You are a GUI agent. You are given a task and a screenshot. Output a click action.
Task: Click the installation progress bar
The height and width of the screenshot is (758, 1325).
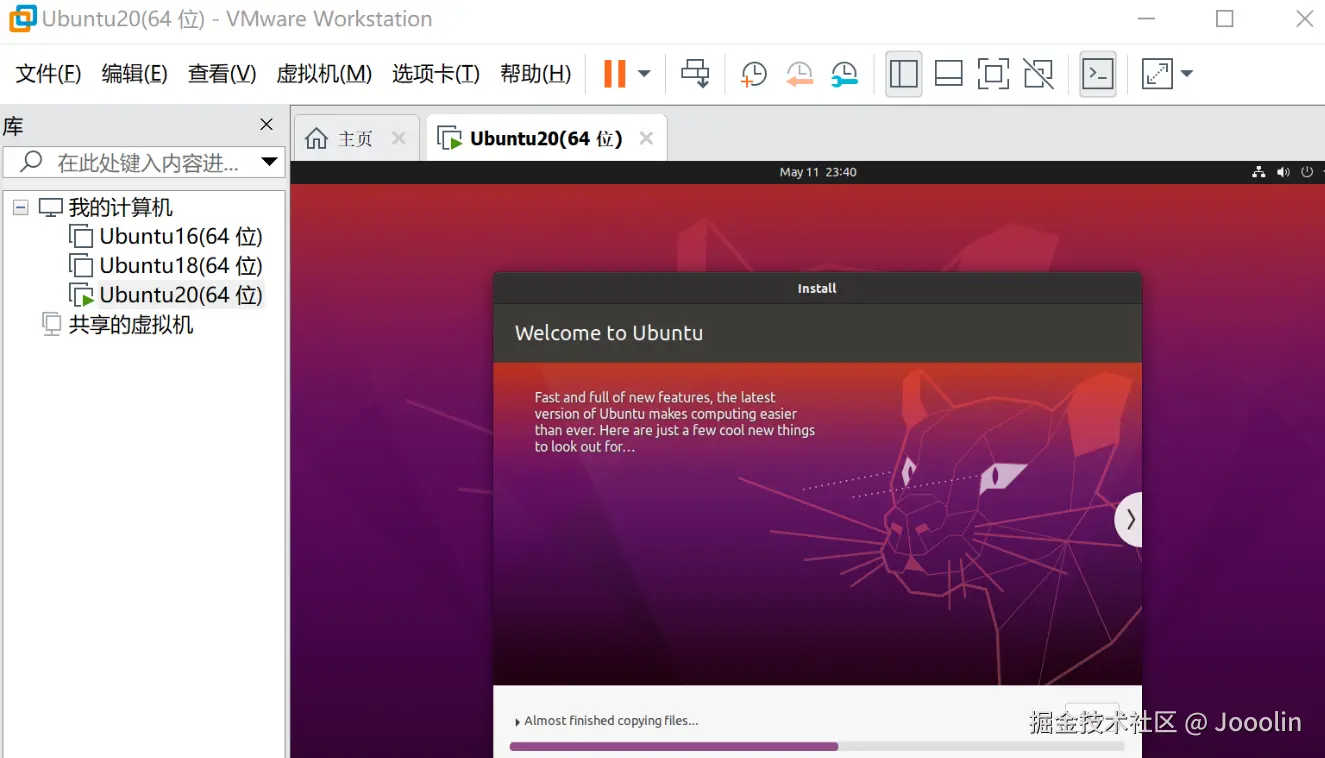(x=817, y=746)
